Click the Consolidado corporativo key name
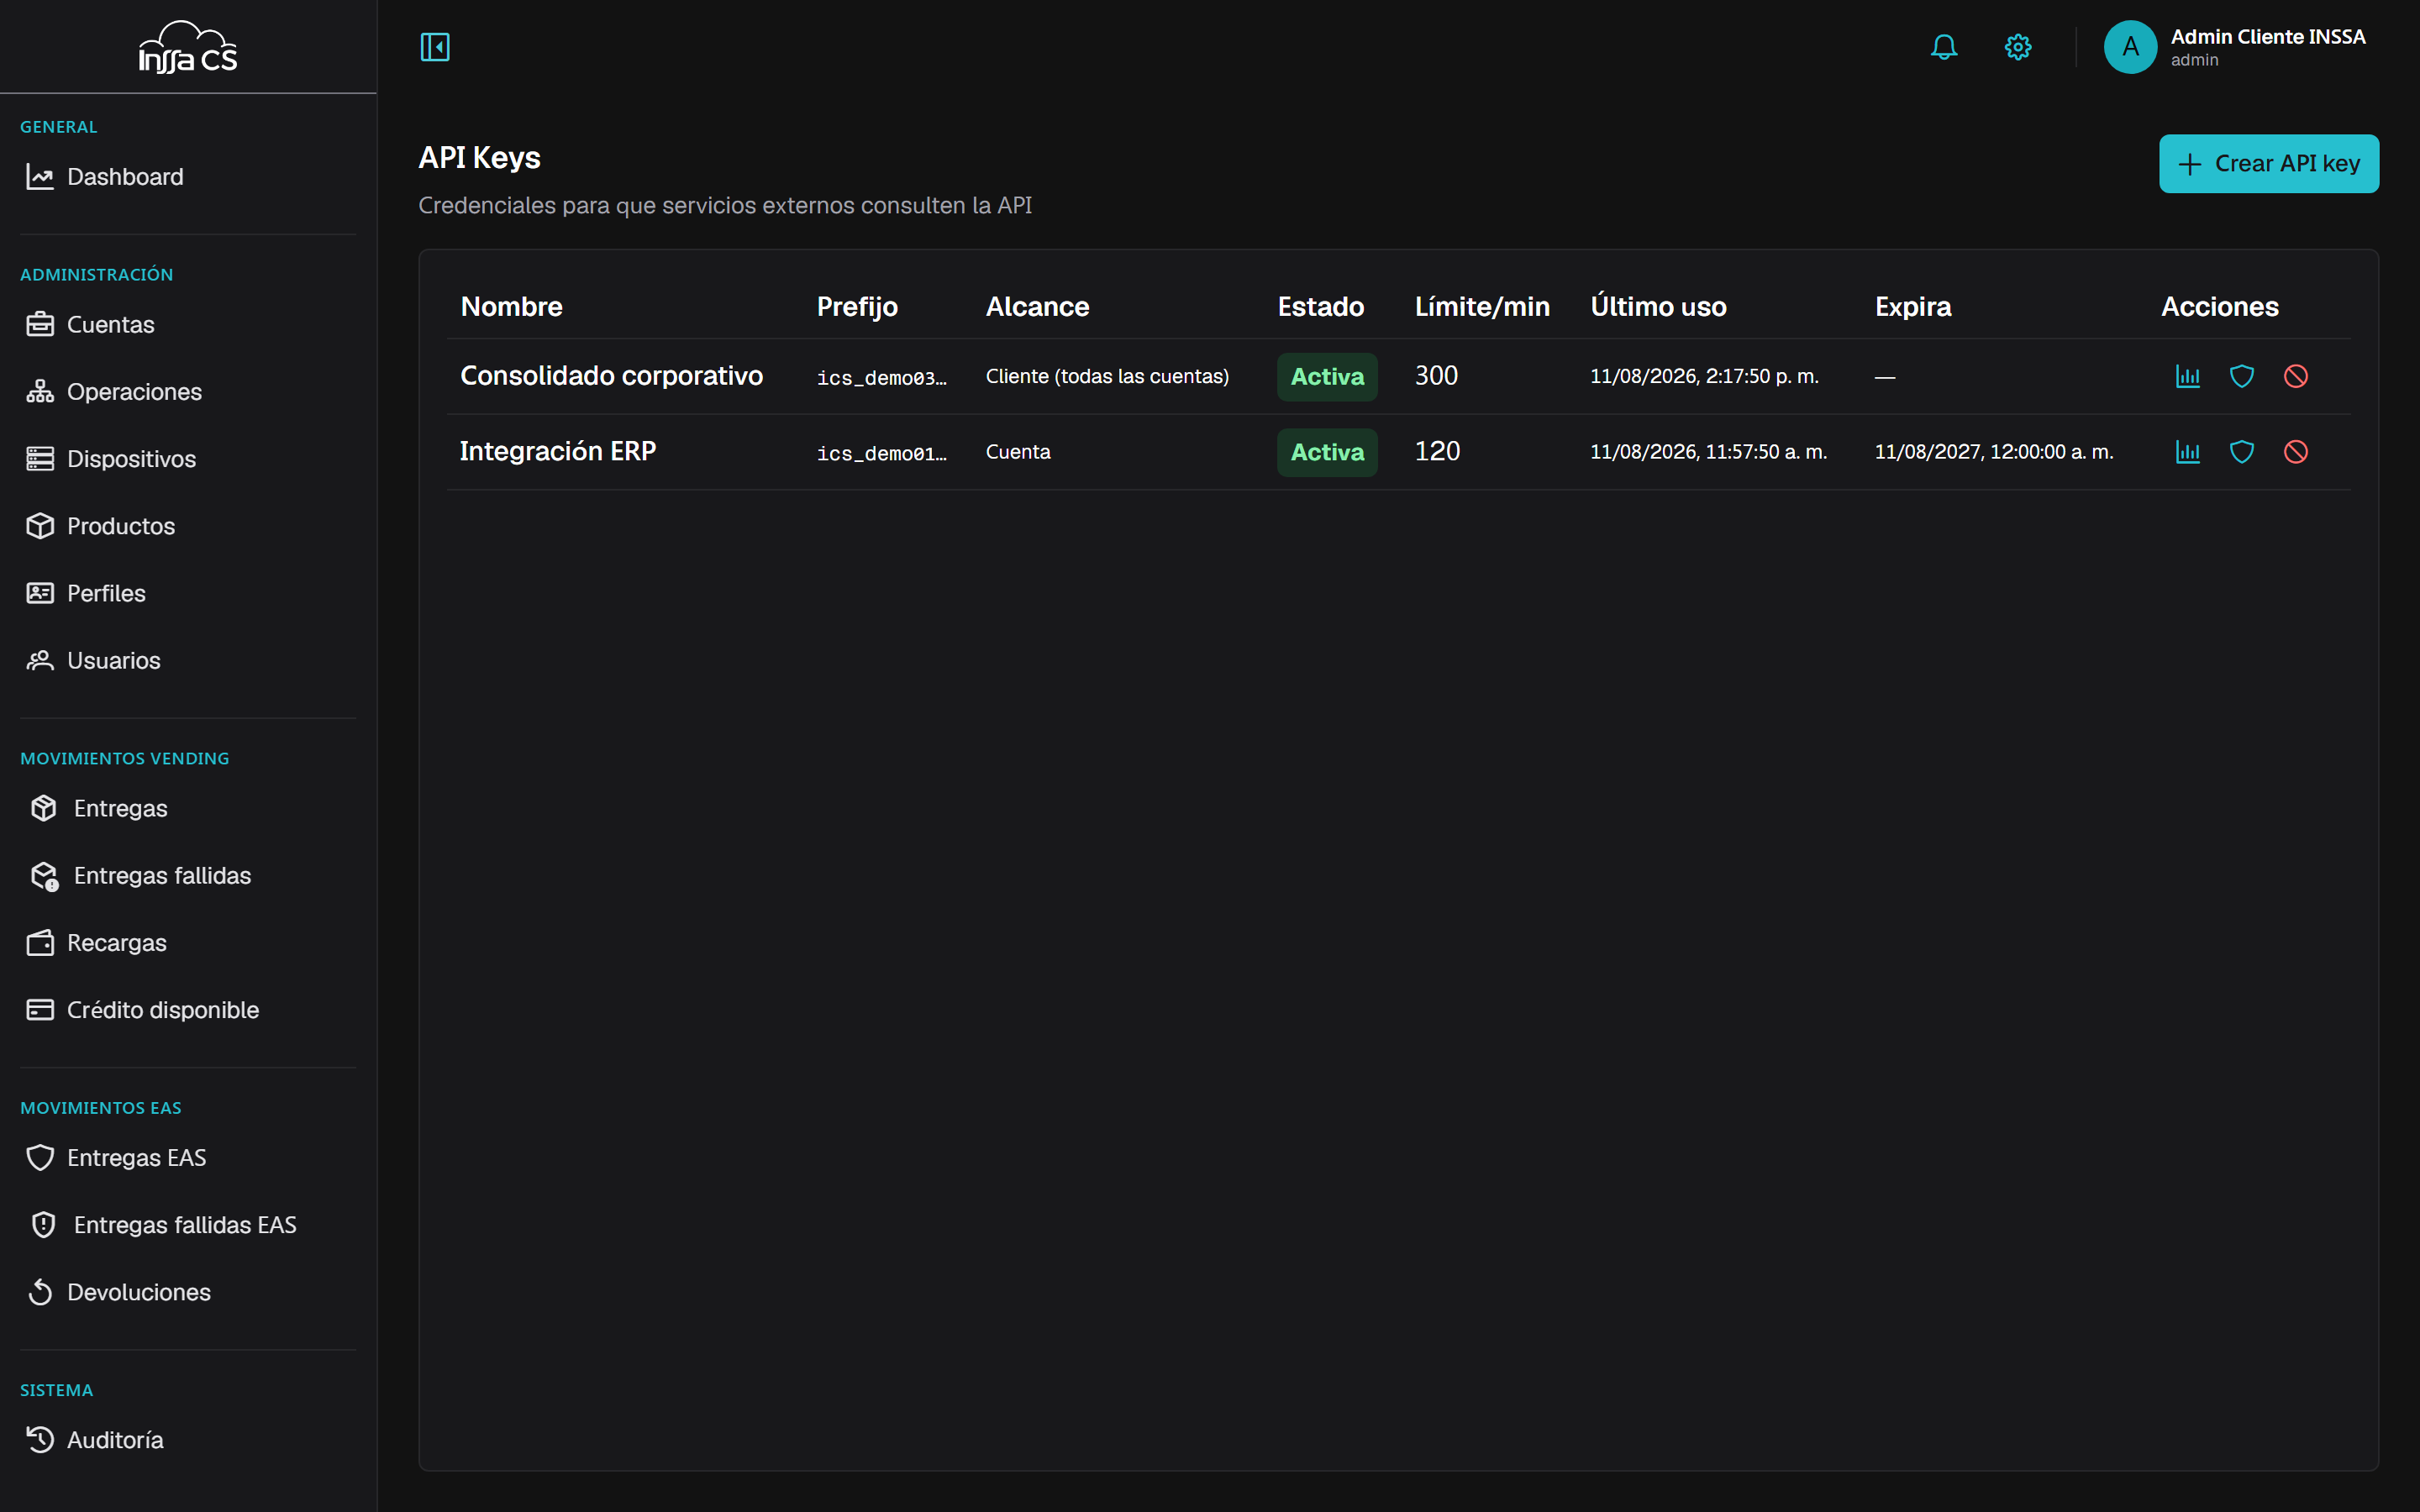The image size is (2420, 1512). click(x=611, y=376)
